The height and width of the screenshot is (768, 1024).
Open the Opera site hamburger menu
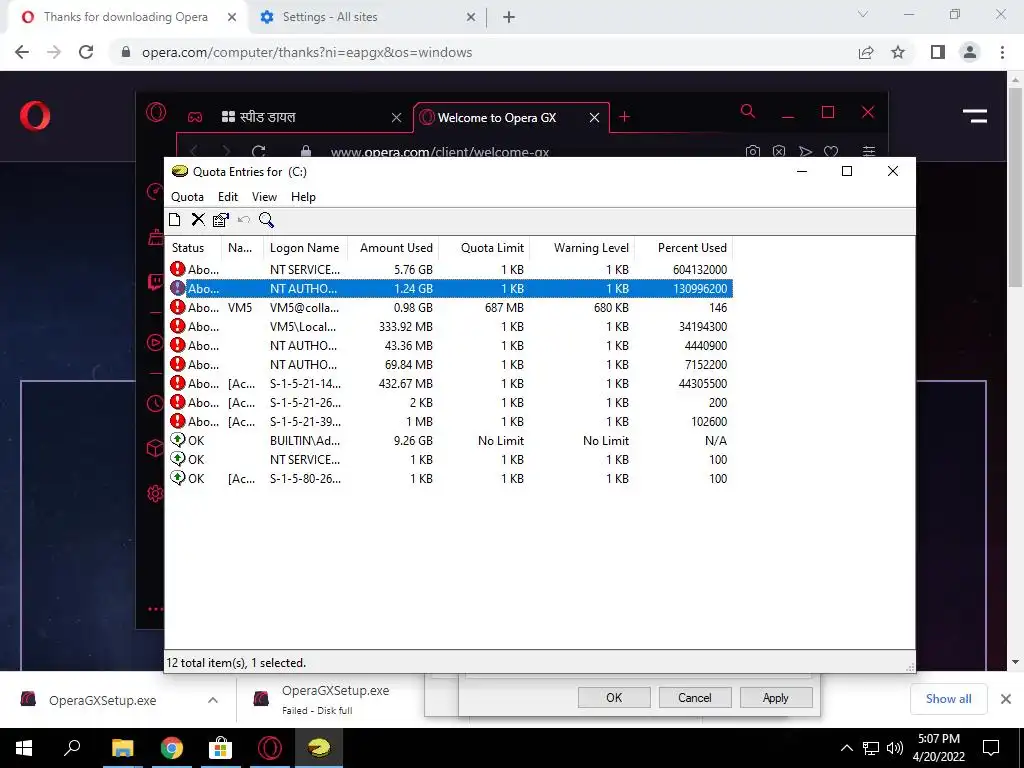pos(974,116)
